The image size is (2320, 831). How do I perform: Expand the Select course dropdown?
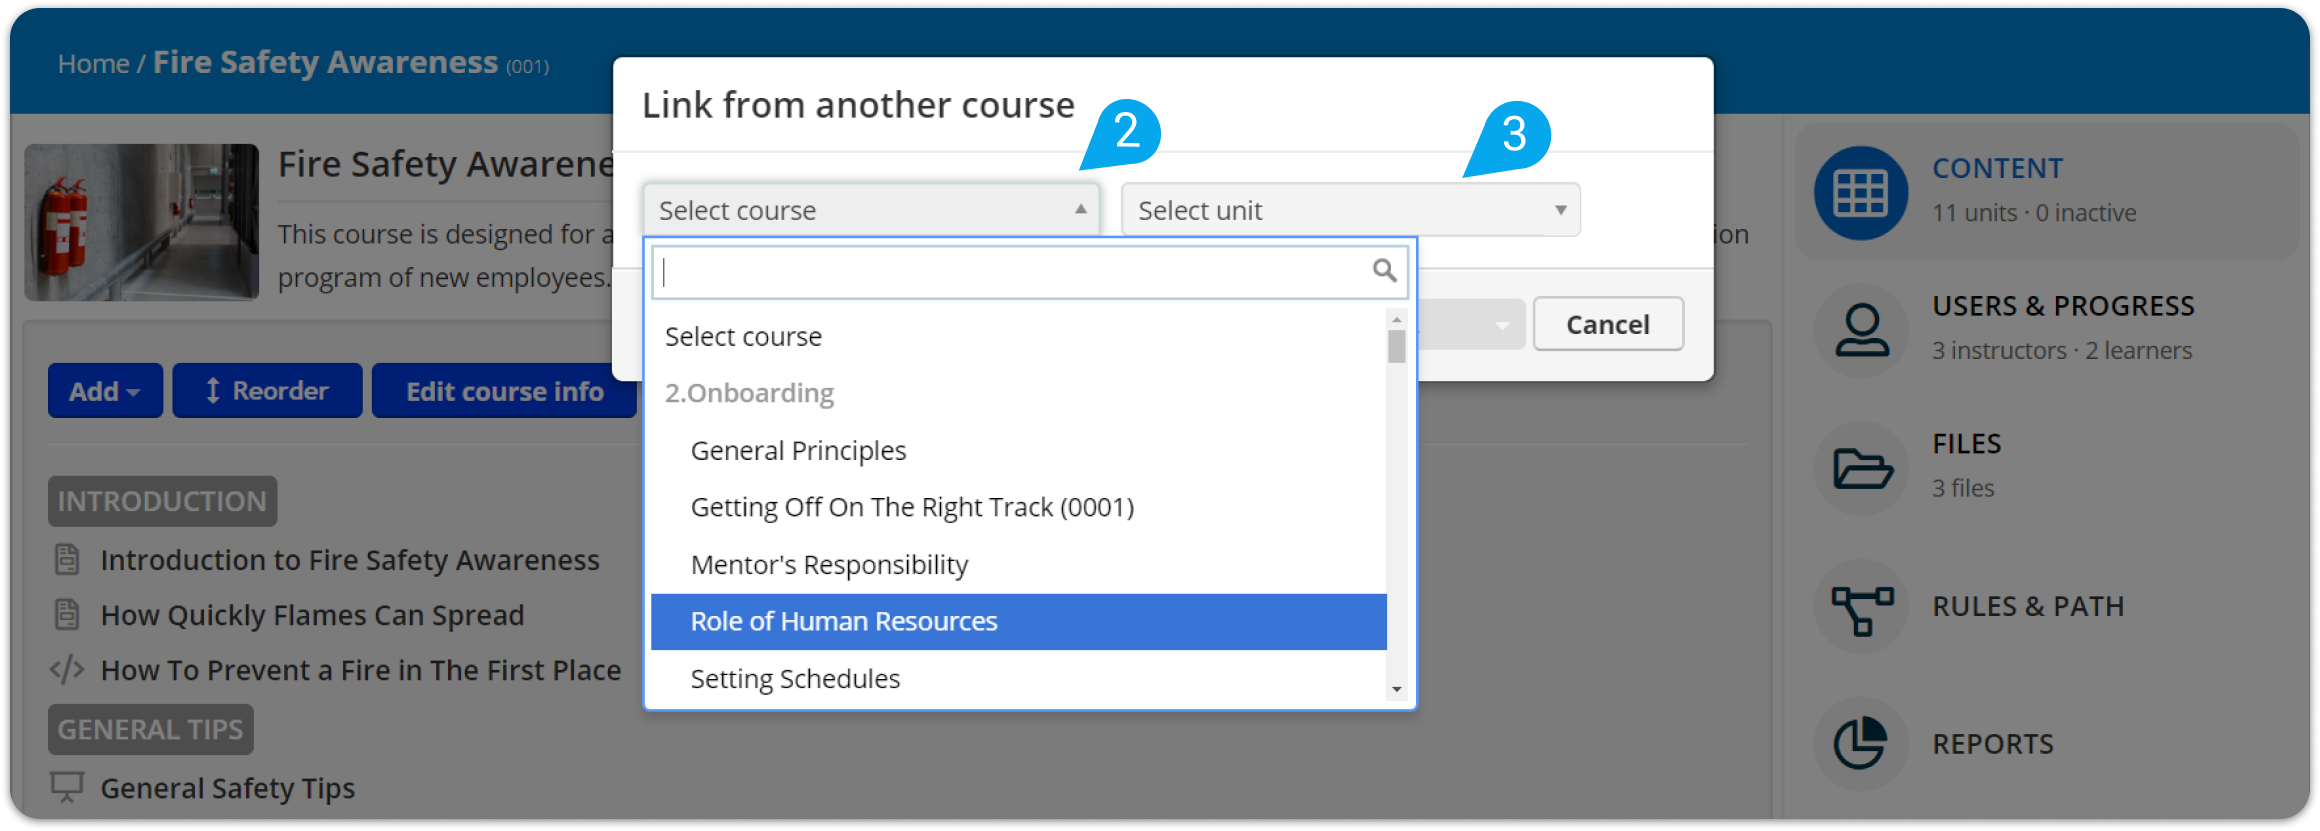(870, 210)
